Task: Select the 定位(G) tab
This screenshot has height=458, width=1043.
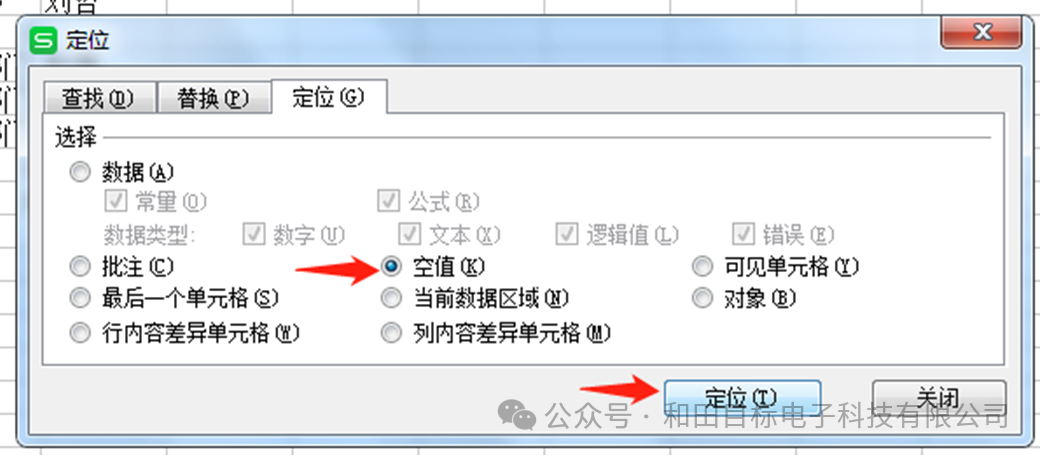Action: coord(329,97)
